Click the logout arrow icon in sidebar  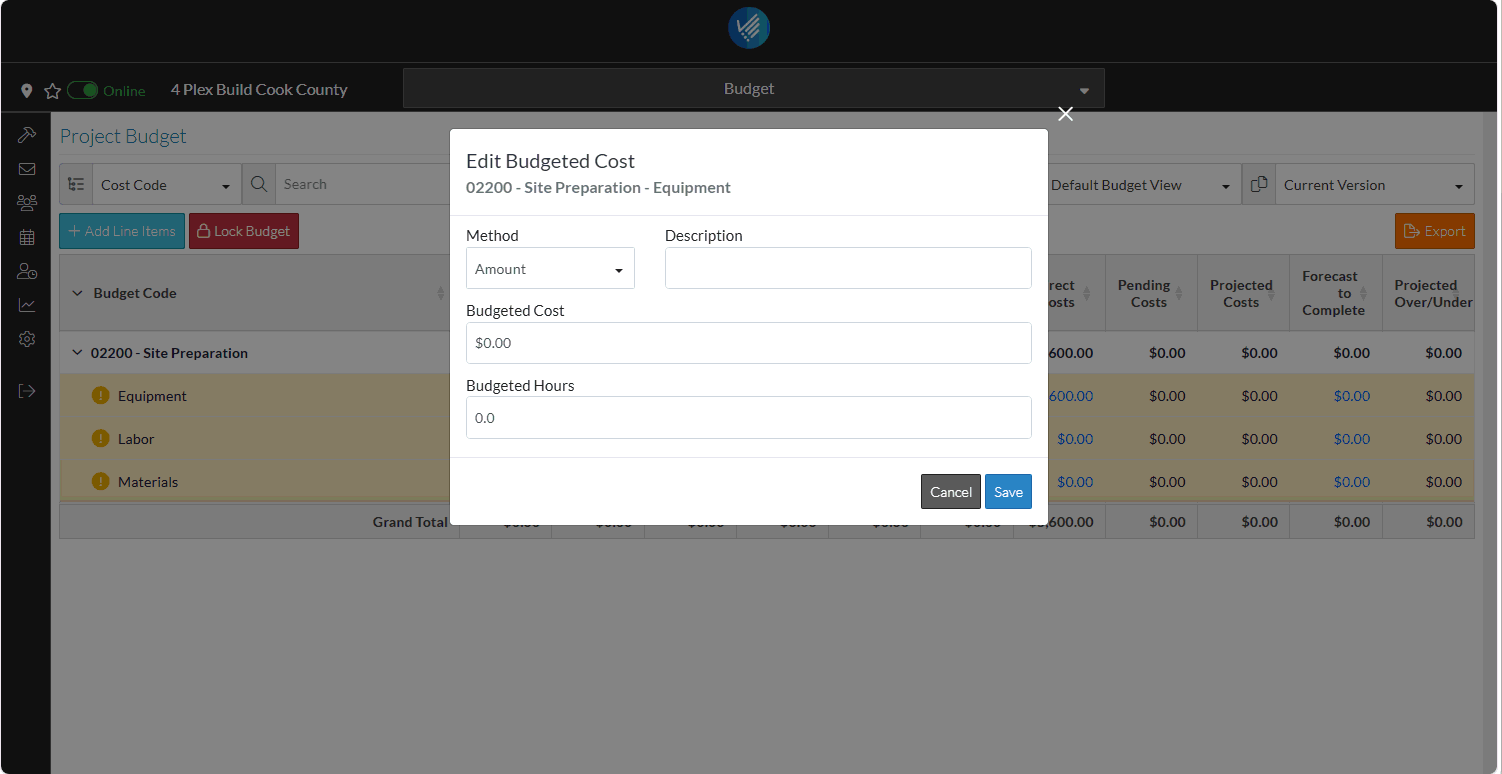click(x=27, y=391)
